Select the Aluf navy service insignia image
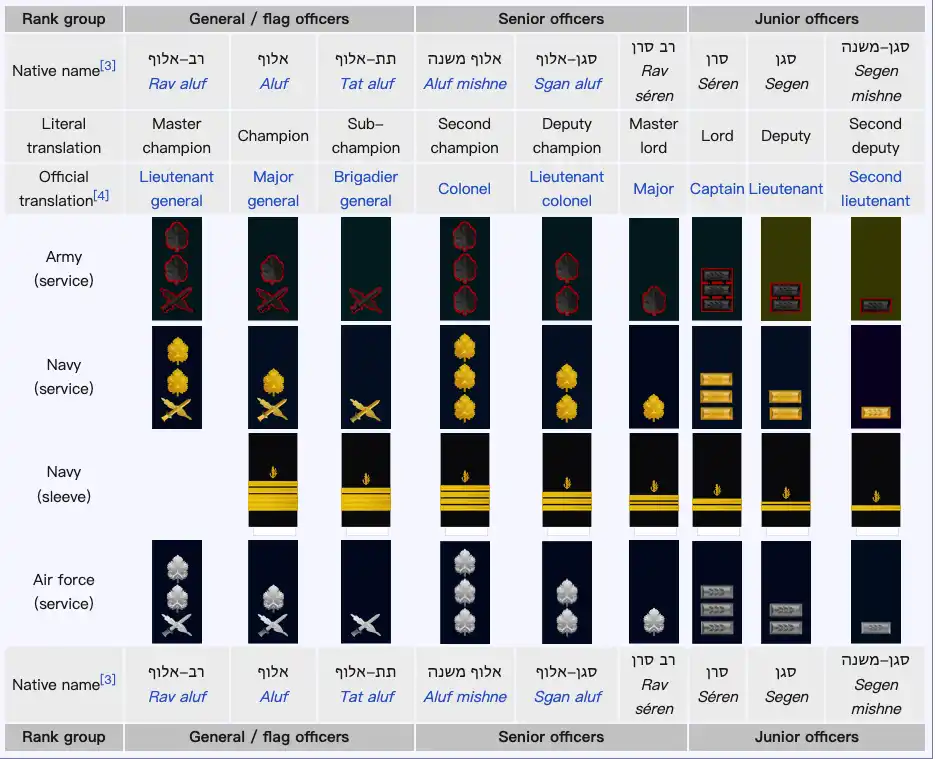The width and height of the screenshot is (935, 759). coord(273,377)
